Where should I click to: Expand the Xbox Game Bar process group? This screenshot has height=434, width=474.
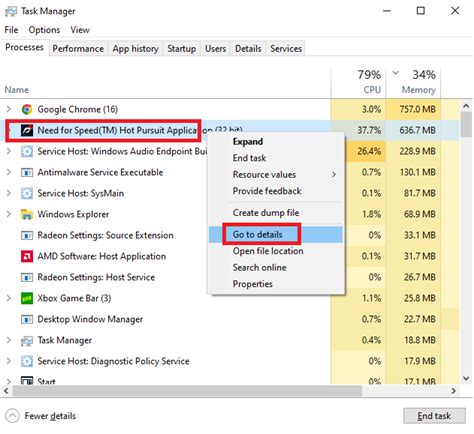(9, 298)
